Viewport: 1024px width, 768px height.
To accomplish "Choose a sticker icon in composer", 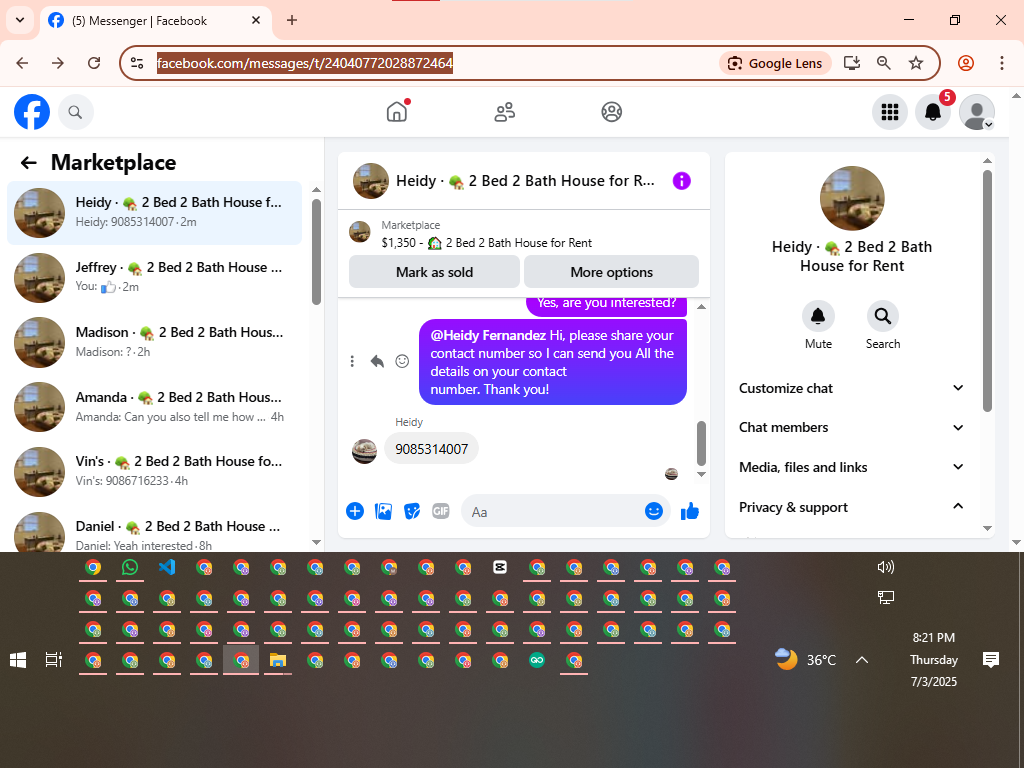I will [x=412, y=511].
